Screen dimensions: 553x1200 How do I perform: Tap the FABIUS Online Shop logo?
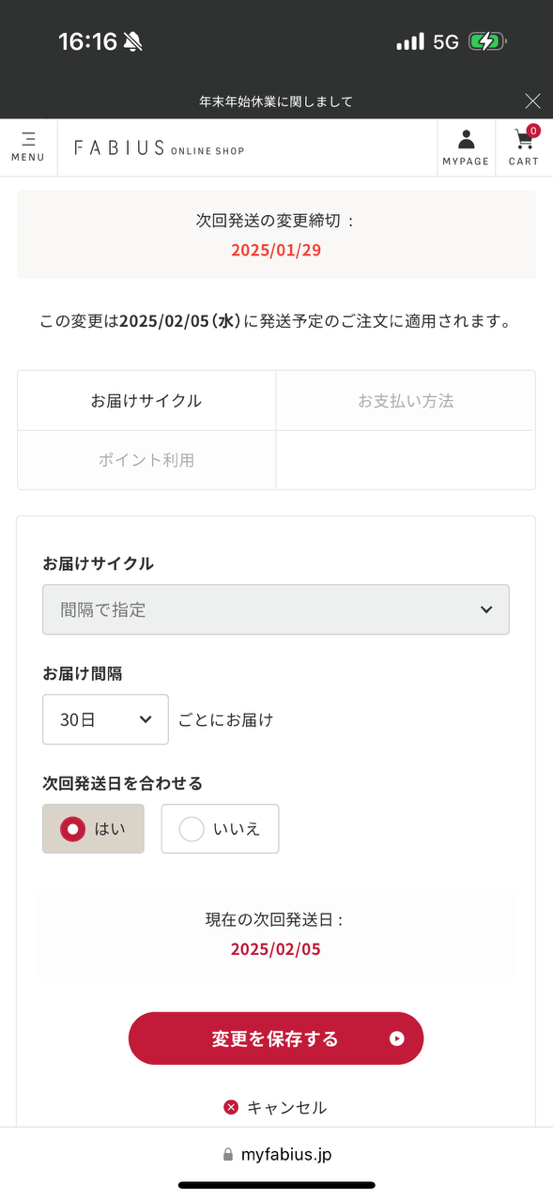pos(159,148)
